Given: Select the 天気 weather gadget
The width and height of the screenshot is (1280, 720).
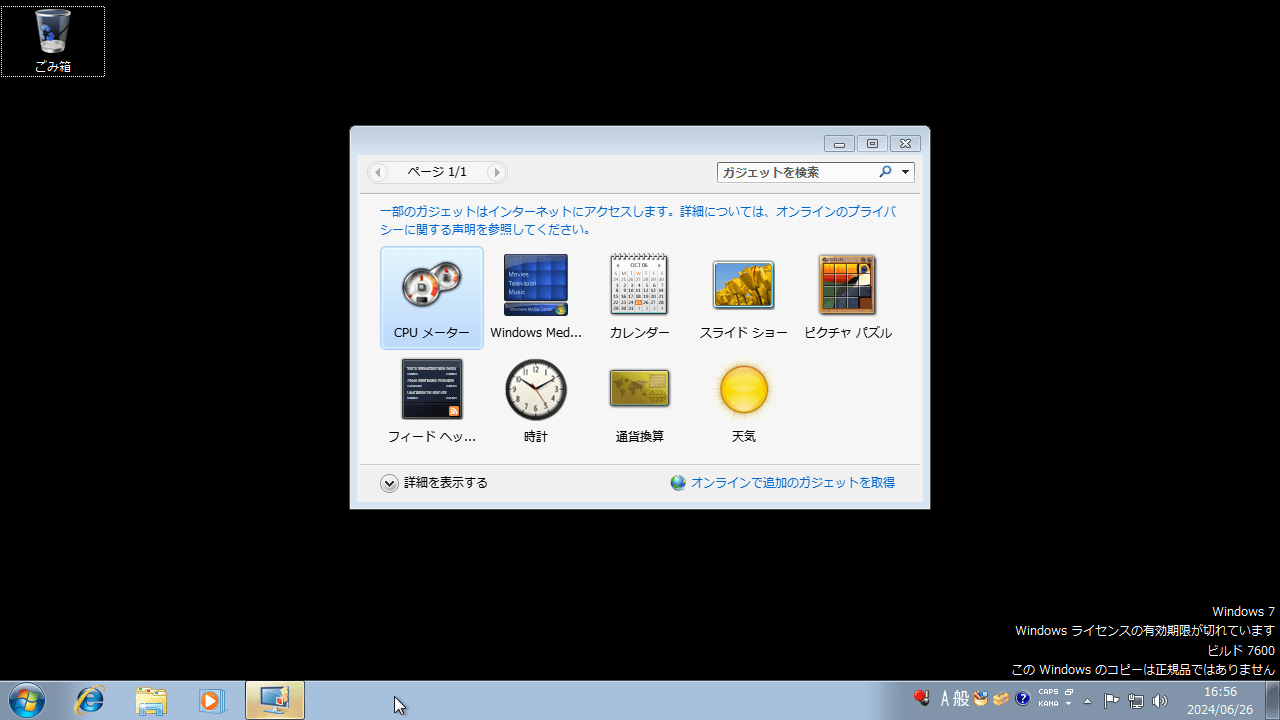Looking at the screenshot, I should click(x=744, y=402).
